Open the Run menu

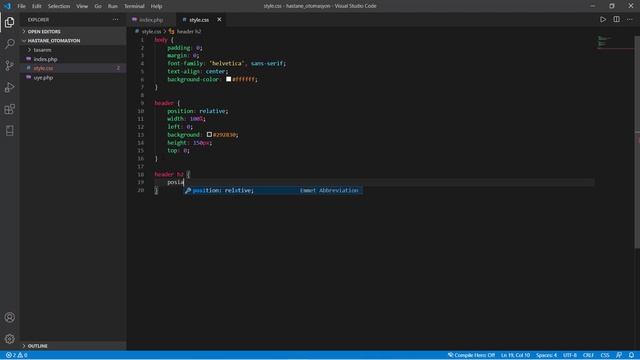click(x=113, y=6)
